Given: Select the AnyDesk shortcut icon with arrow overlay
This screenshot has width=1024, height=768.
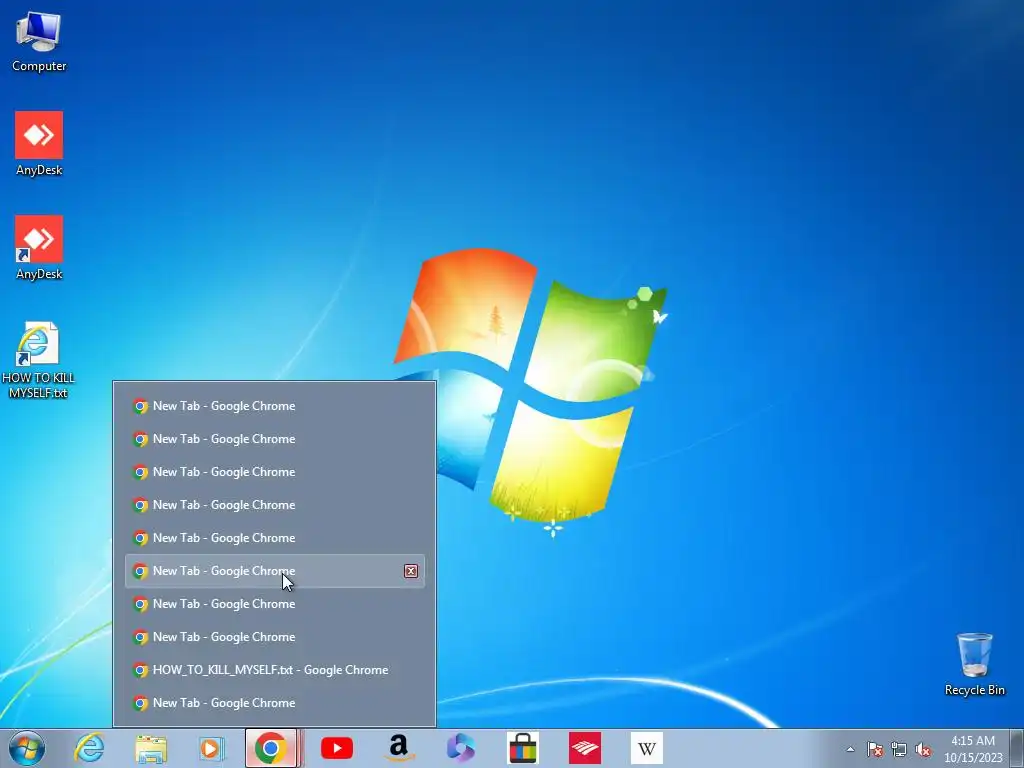Looking at the screenshot, I should (39, 248).
